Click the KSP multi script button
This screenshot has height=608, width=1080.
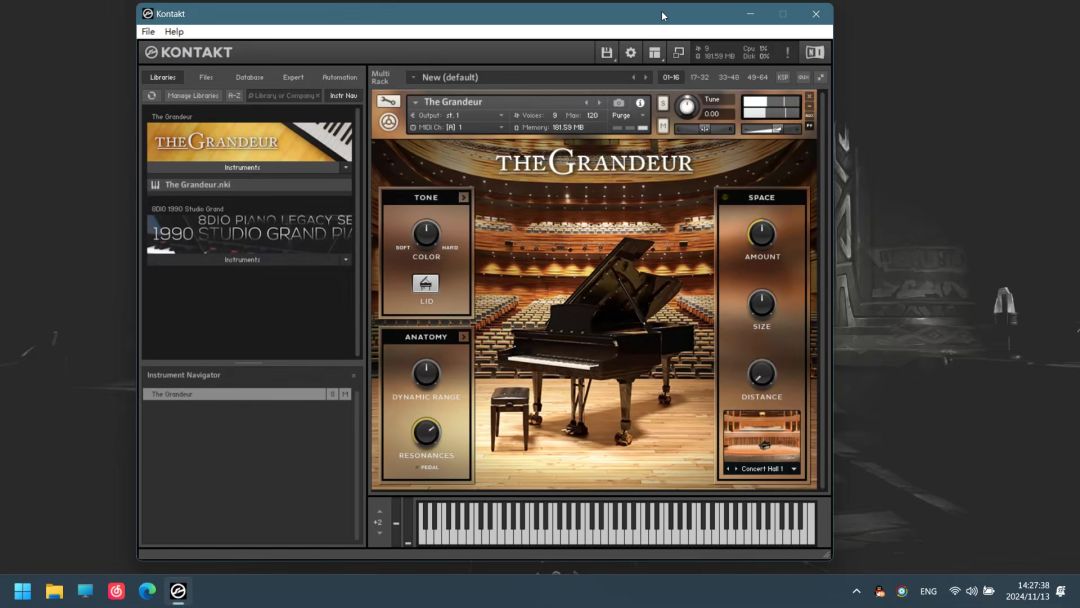[x=782, y=77]
